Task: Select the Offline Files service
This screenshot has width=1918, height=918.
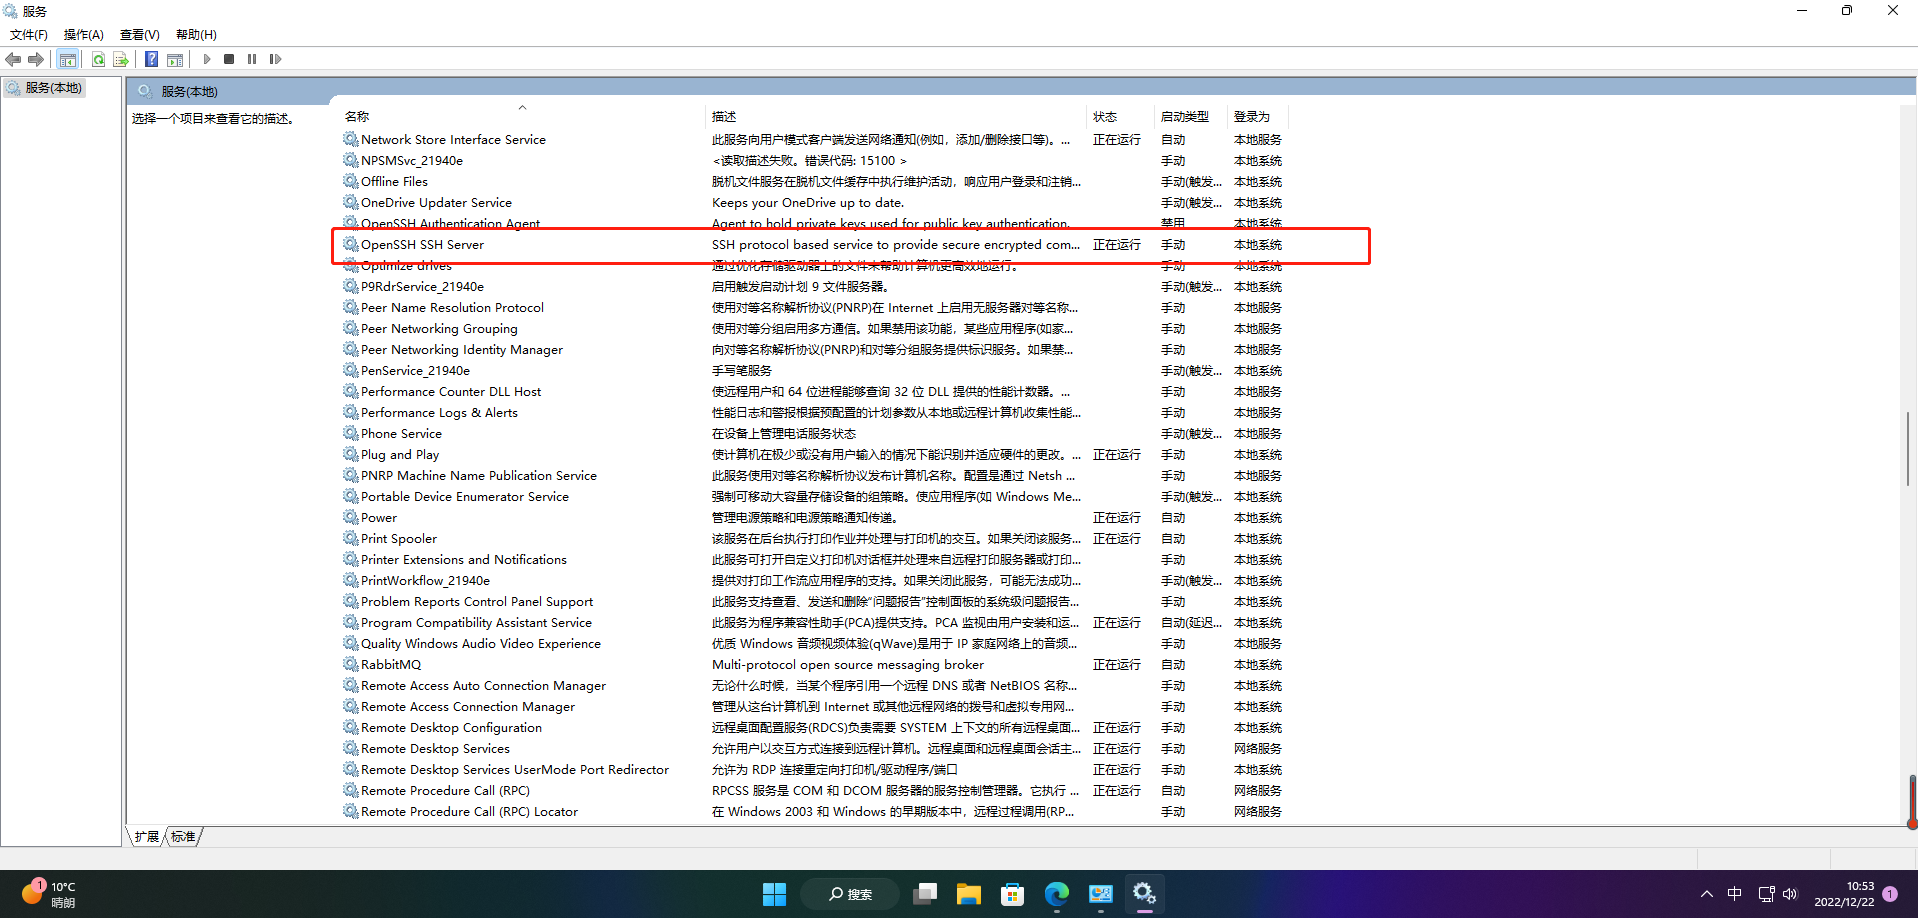Action: click(813, 181)
